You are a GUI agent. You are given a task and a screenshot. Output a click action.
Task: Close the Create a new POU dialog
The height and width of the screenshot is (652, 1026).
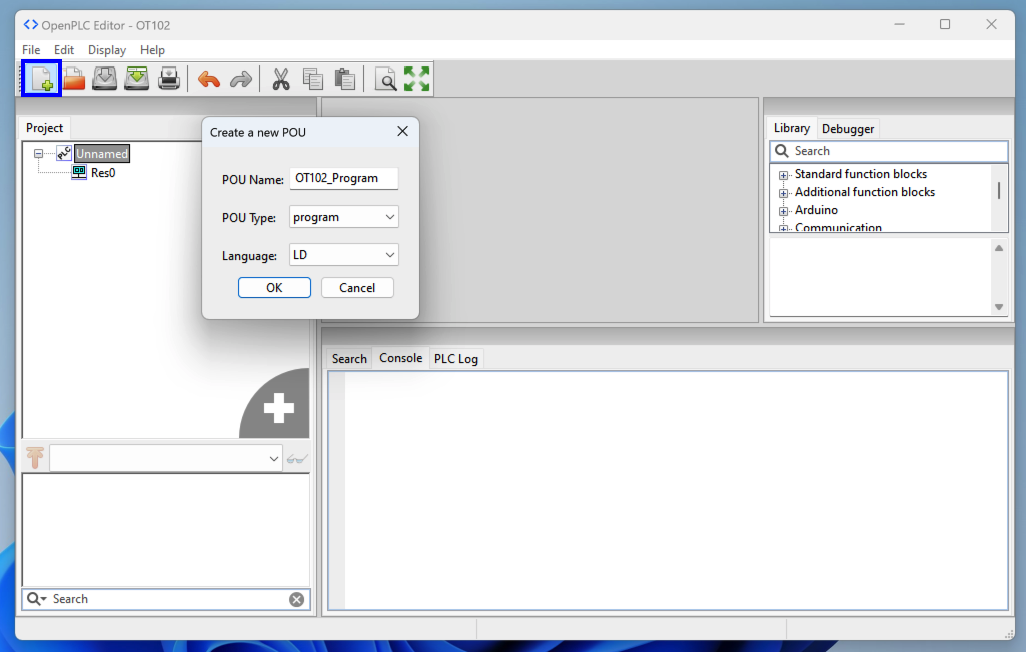click(402, 132)
